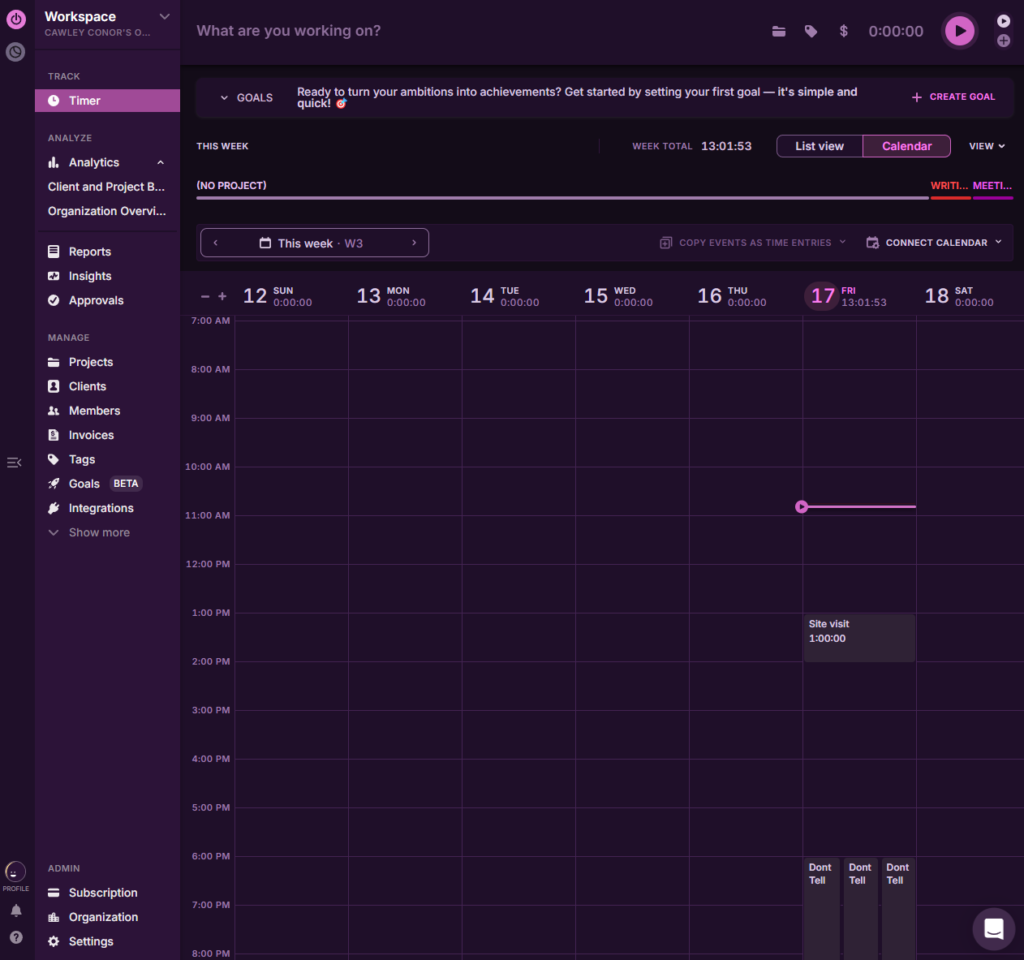Select the Calendar view toggle
The image size is (1024, 960).
[906, 146]
